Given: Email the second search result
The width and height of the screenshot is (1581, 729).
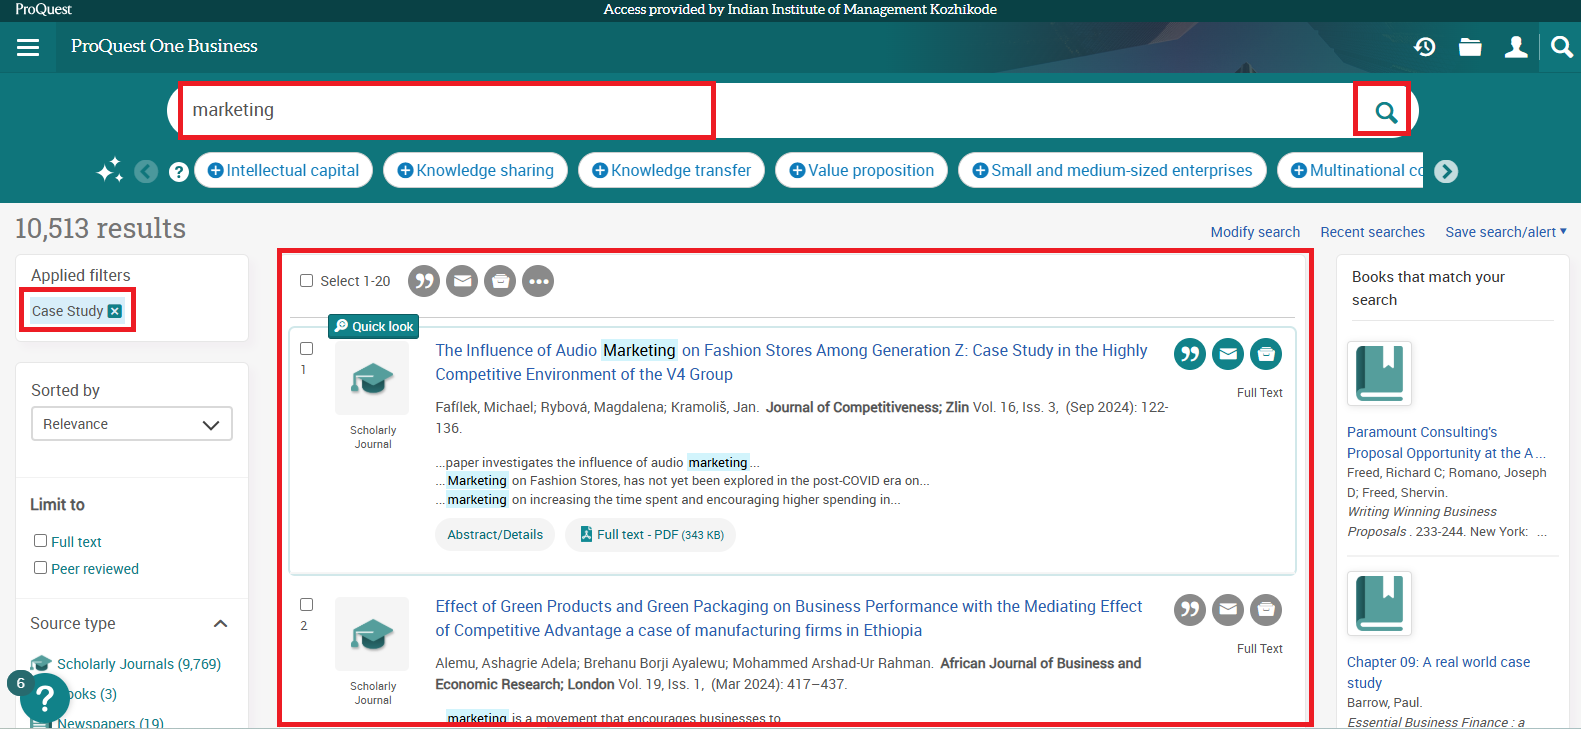Looking at the screenshot, I should (x=1228, y=610).
